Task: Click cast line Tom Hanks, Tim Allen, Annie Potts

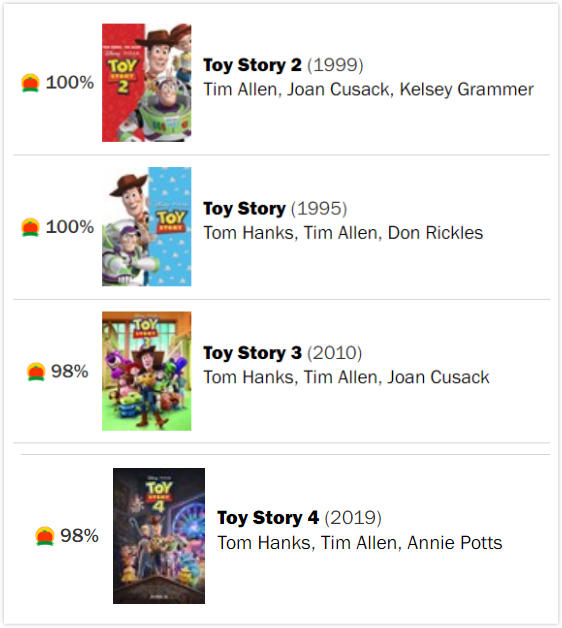Action: point(360,543)
